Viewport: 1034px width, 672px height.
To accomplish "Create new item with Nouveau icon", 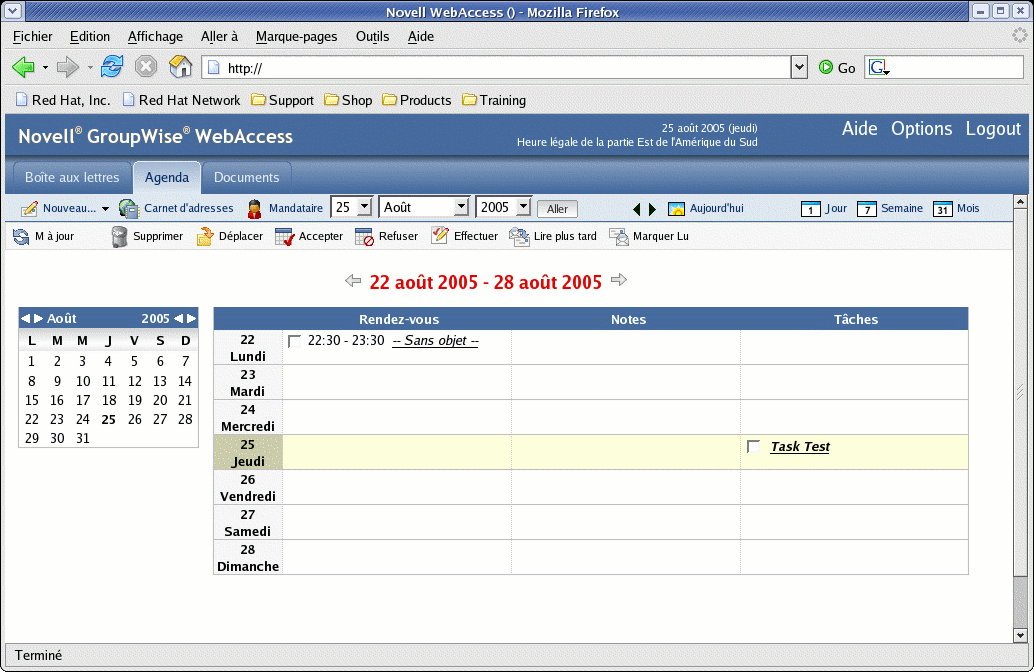I will coord(29,208).
